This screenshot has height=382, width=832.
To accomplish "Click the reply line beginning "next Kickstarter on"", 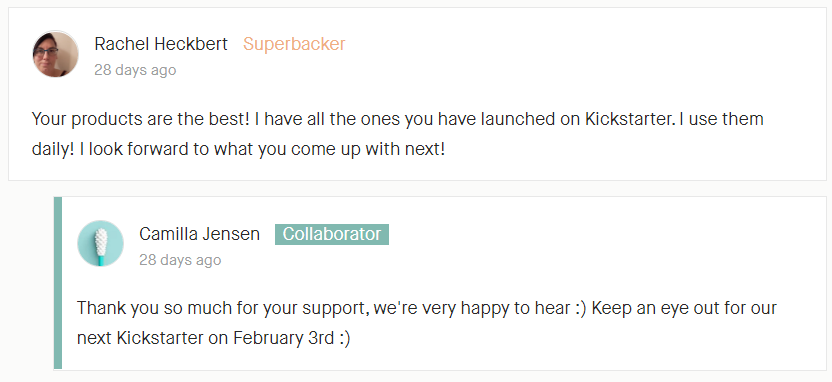I will [214, 338].
